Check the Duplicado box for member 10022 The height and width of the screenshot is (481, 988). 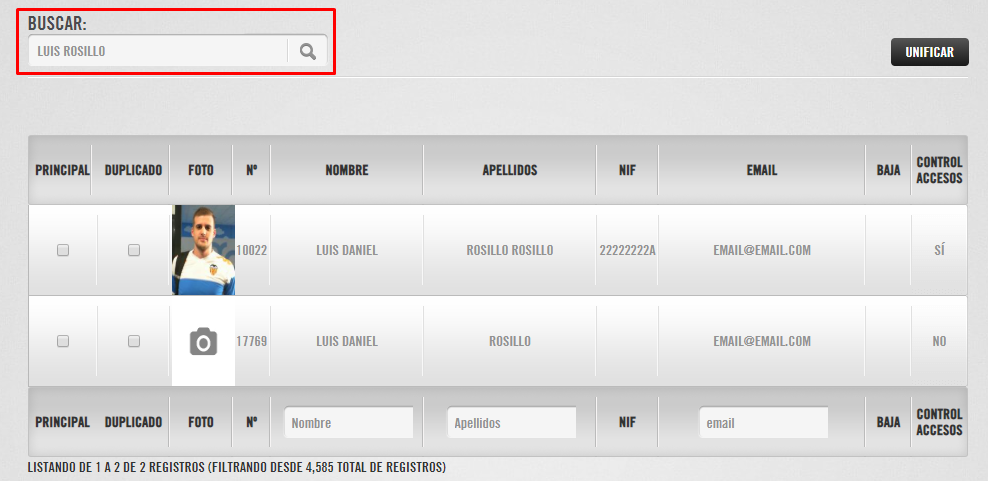[134, 250]
